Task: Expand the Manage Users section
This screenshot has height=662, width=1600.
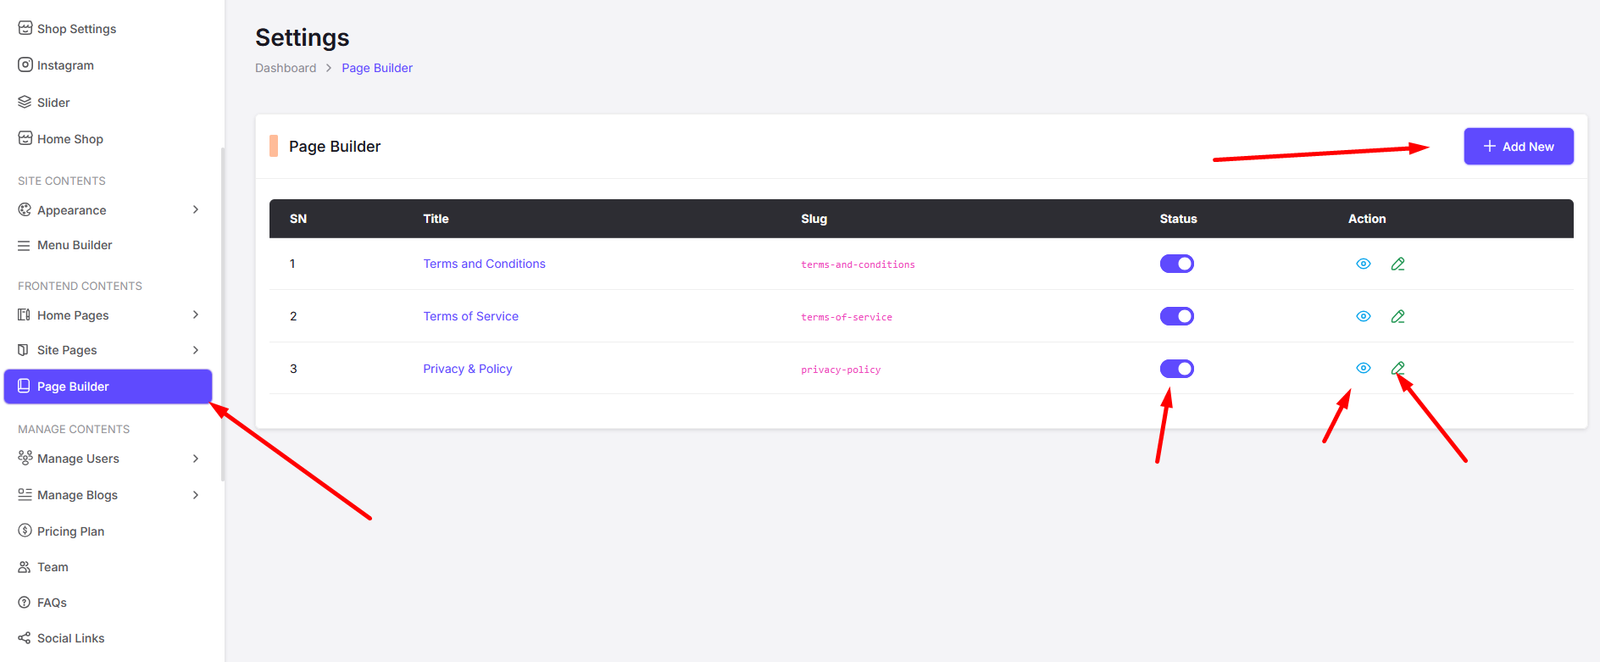Action: click(x=195, y=459)
